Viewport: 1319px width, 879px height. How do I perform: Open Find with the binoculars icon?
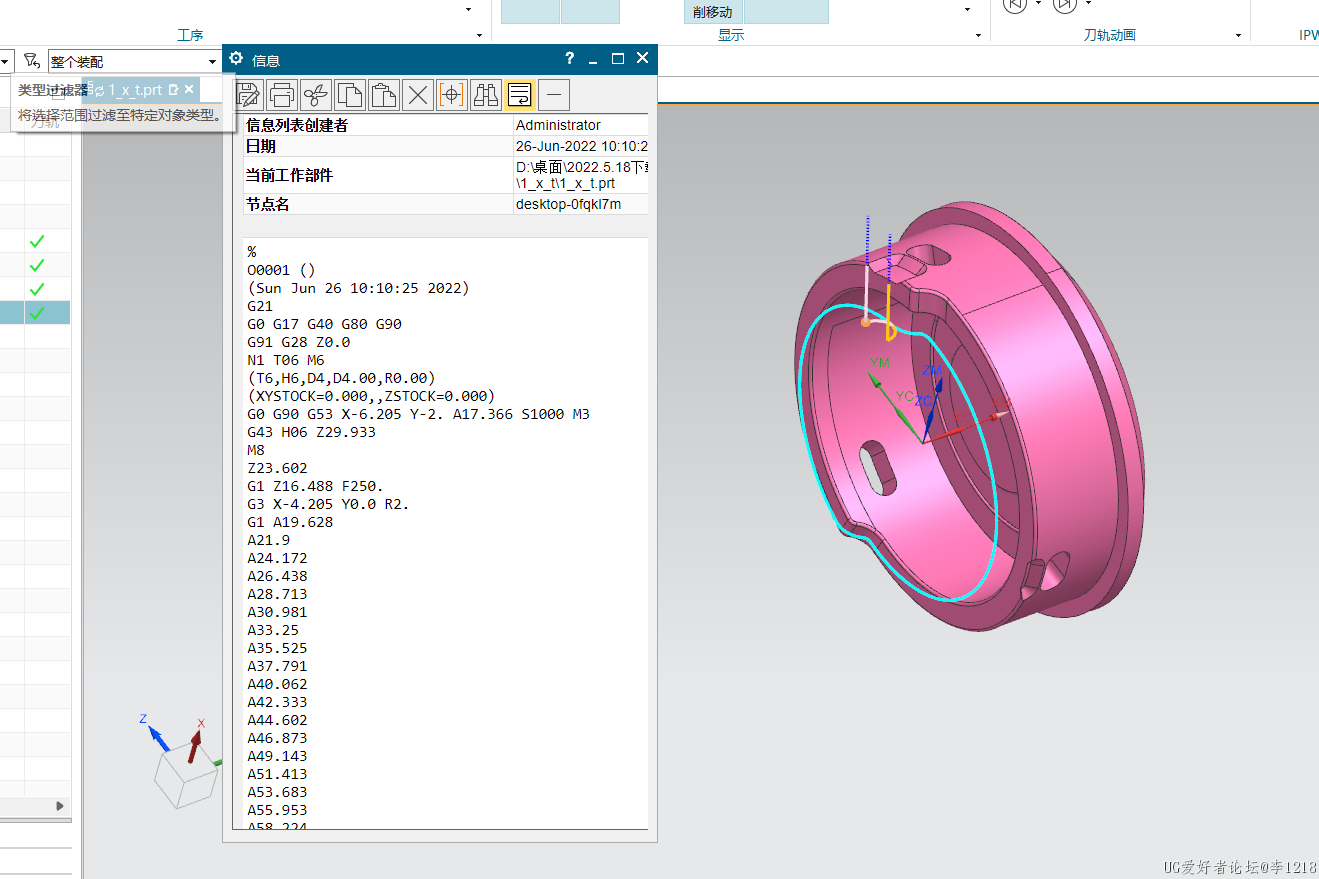pos(486,95)
